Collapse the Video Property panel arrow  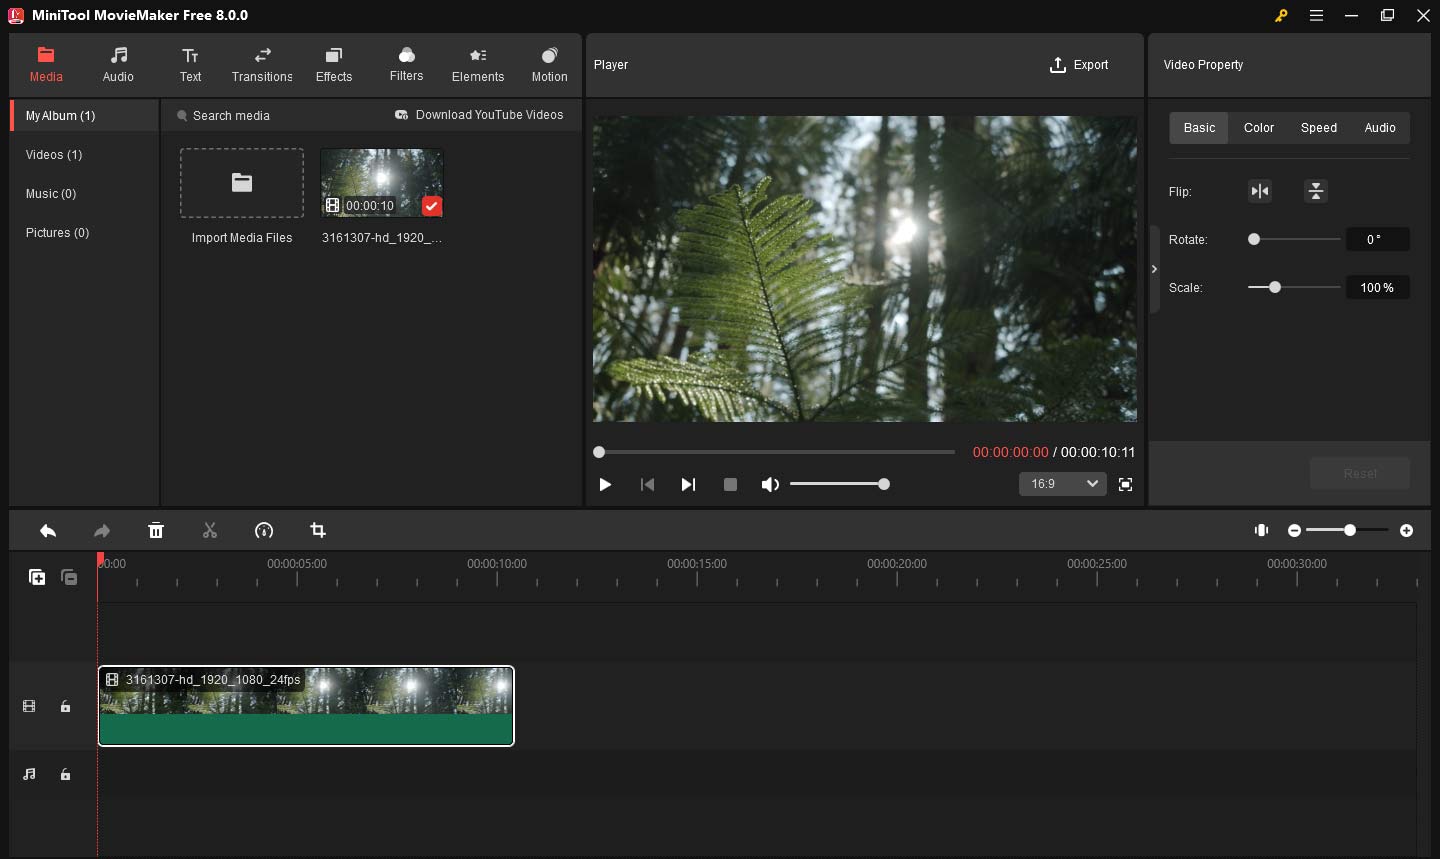[1154, 269]
